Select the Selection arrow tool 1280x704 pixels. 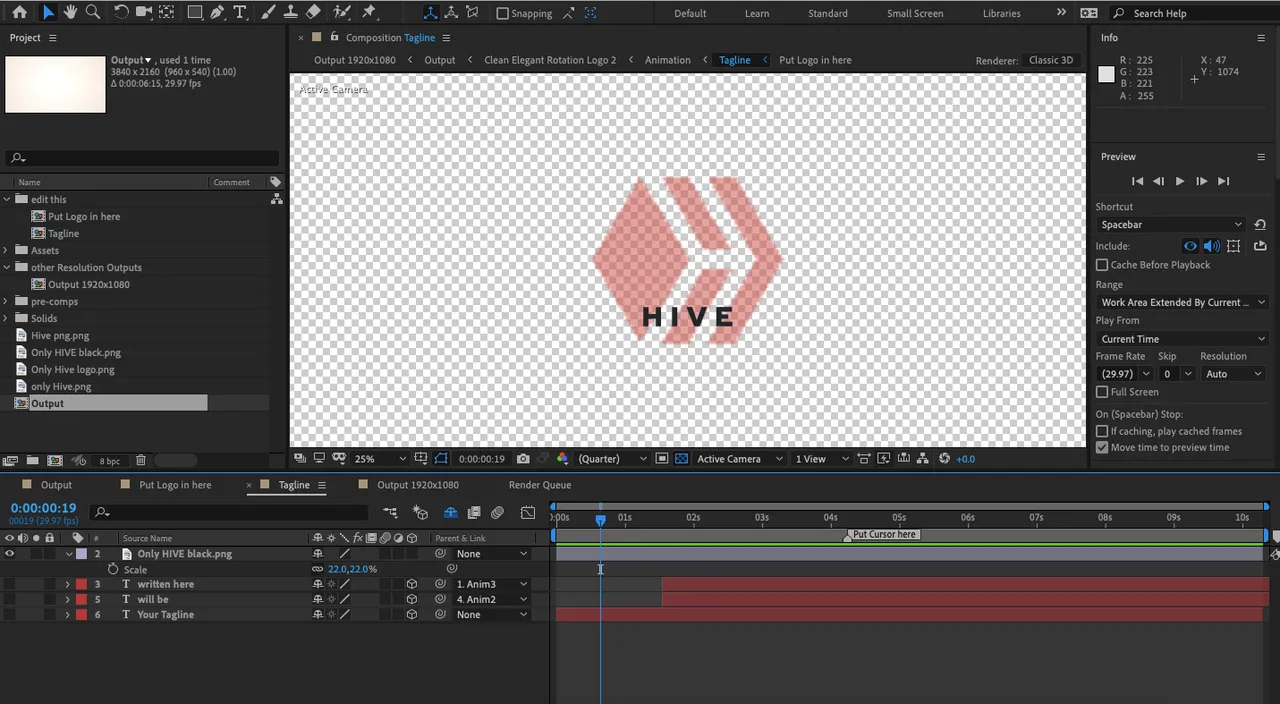tap(47, 13)
